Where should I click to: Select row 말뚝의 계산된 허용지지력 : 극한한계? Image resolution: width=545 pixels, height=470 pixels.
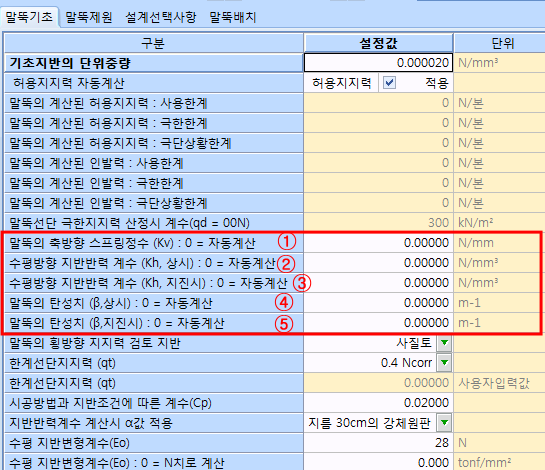pos(153,123)
